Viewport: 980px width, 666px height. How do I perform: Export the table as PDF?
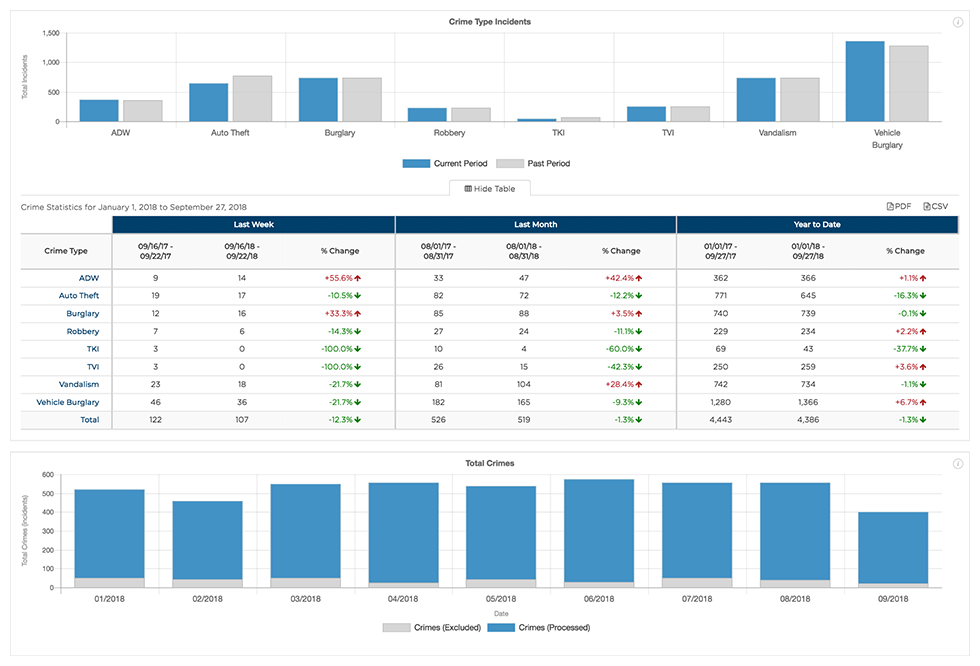click(x=899, y=206)
